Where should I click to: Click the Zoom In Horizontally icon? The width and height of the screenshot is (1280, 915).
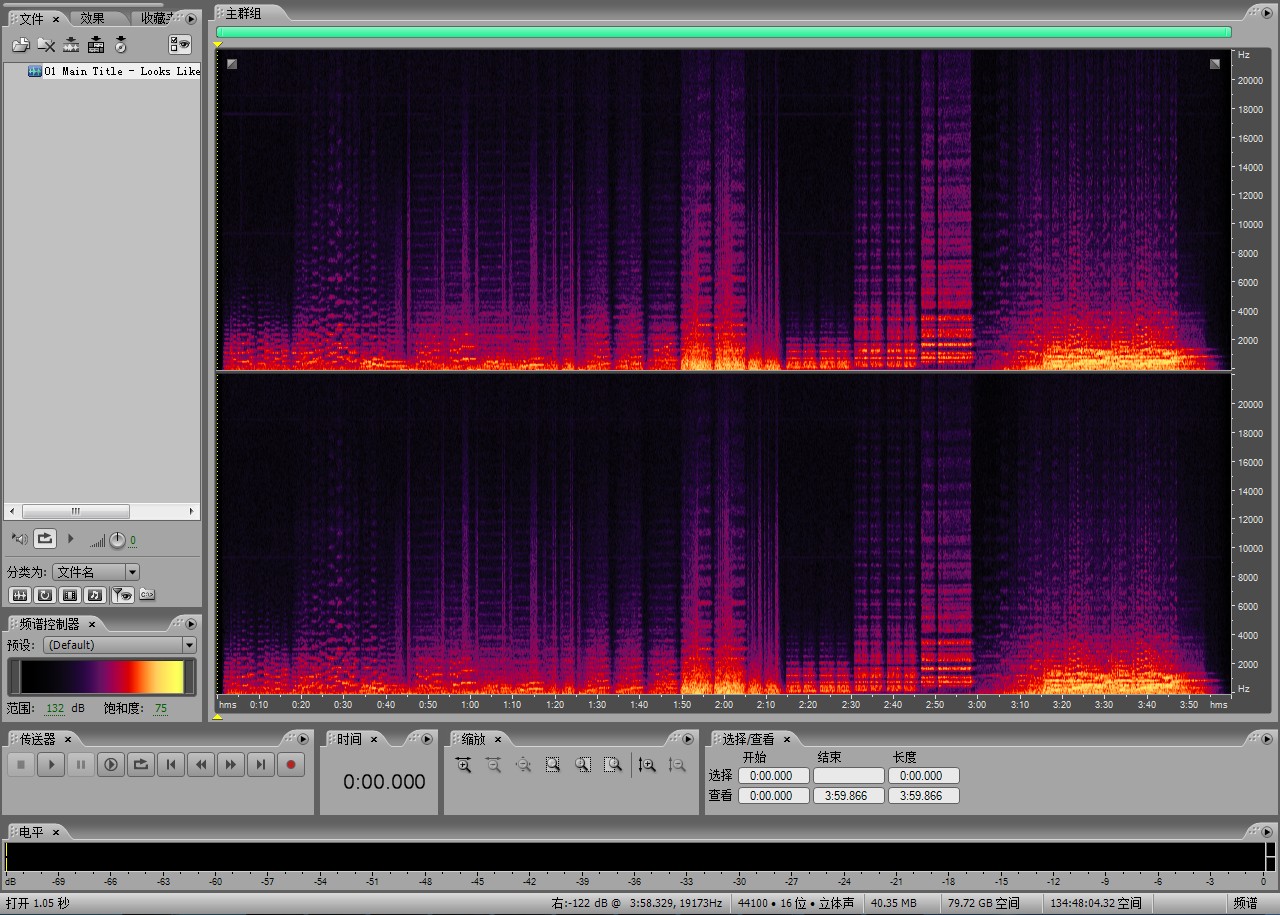coord(463,765)
